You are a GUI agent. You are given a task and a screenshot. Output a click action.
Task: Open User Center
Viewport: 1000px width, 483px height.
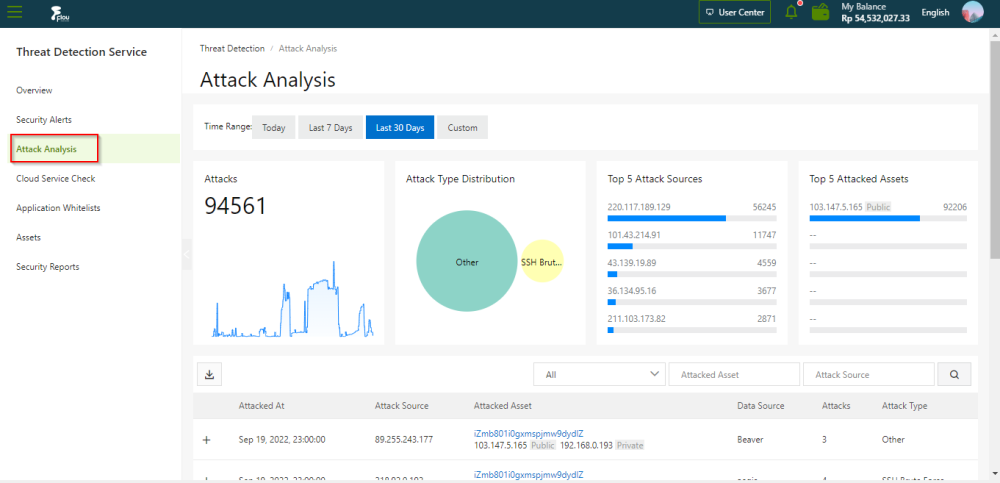(x=735, y=12)
